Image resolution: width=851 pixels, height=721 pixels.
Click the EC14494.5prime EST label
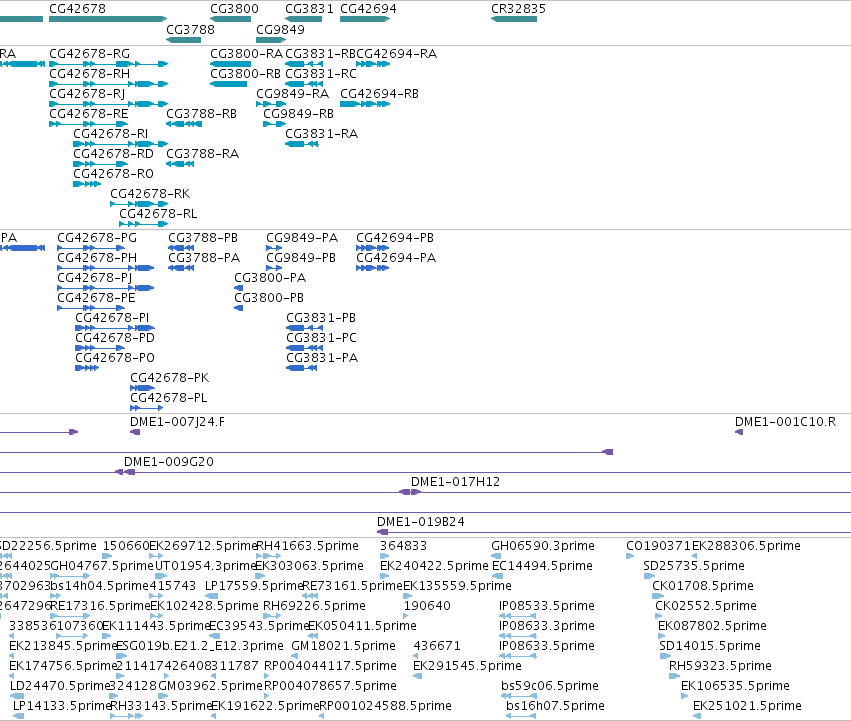point(542,566)
